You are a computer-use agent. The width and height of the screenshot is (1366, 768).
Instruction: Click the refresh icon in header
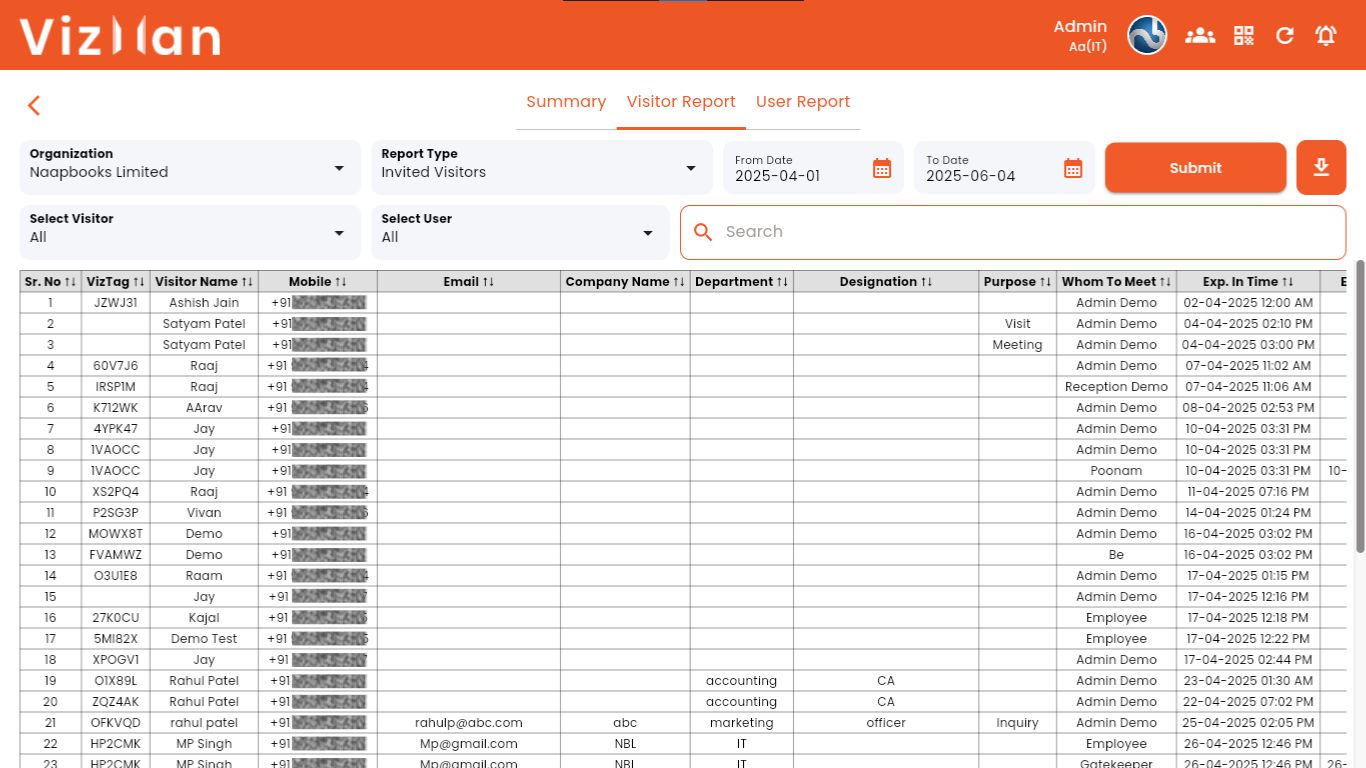1285,36
